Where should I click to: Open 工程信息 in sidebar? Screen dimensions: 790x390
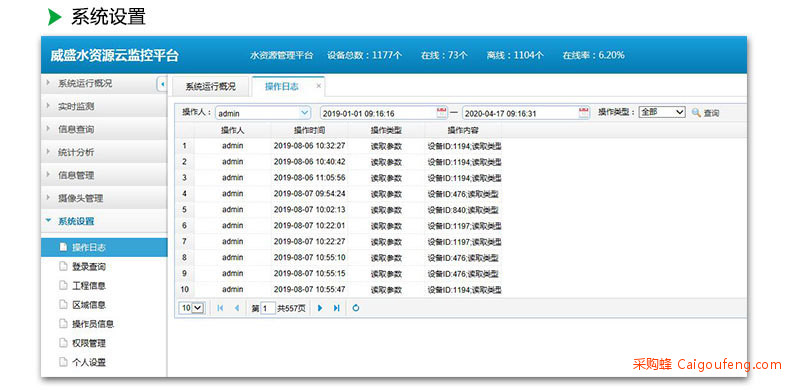[x=89, y=286]
